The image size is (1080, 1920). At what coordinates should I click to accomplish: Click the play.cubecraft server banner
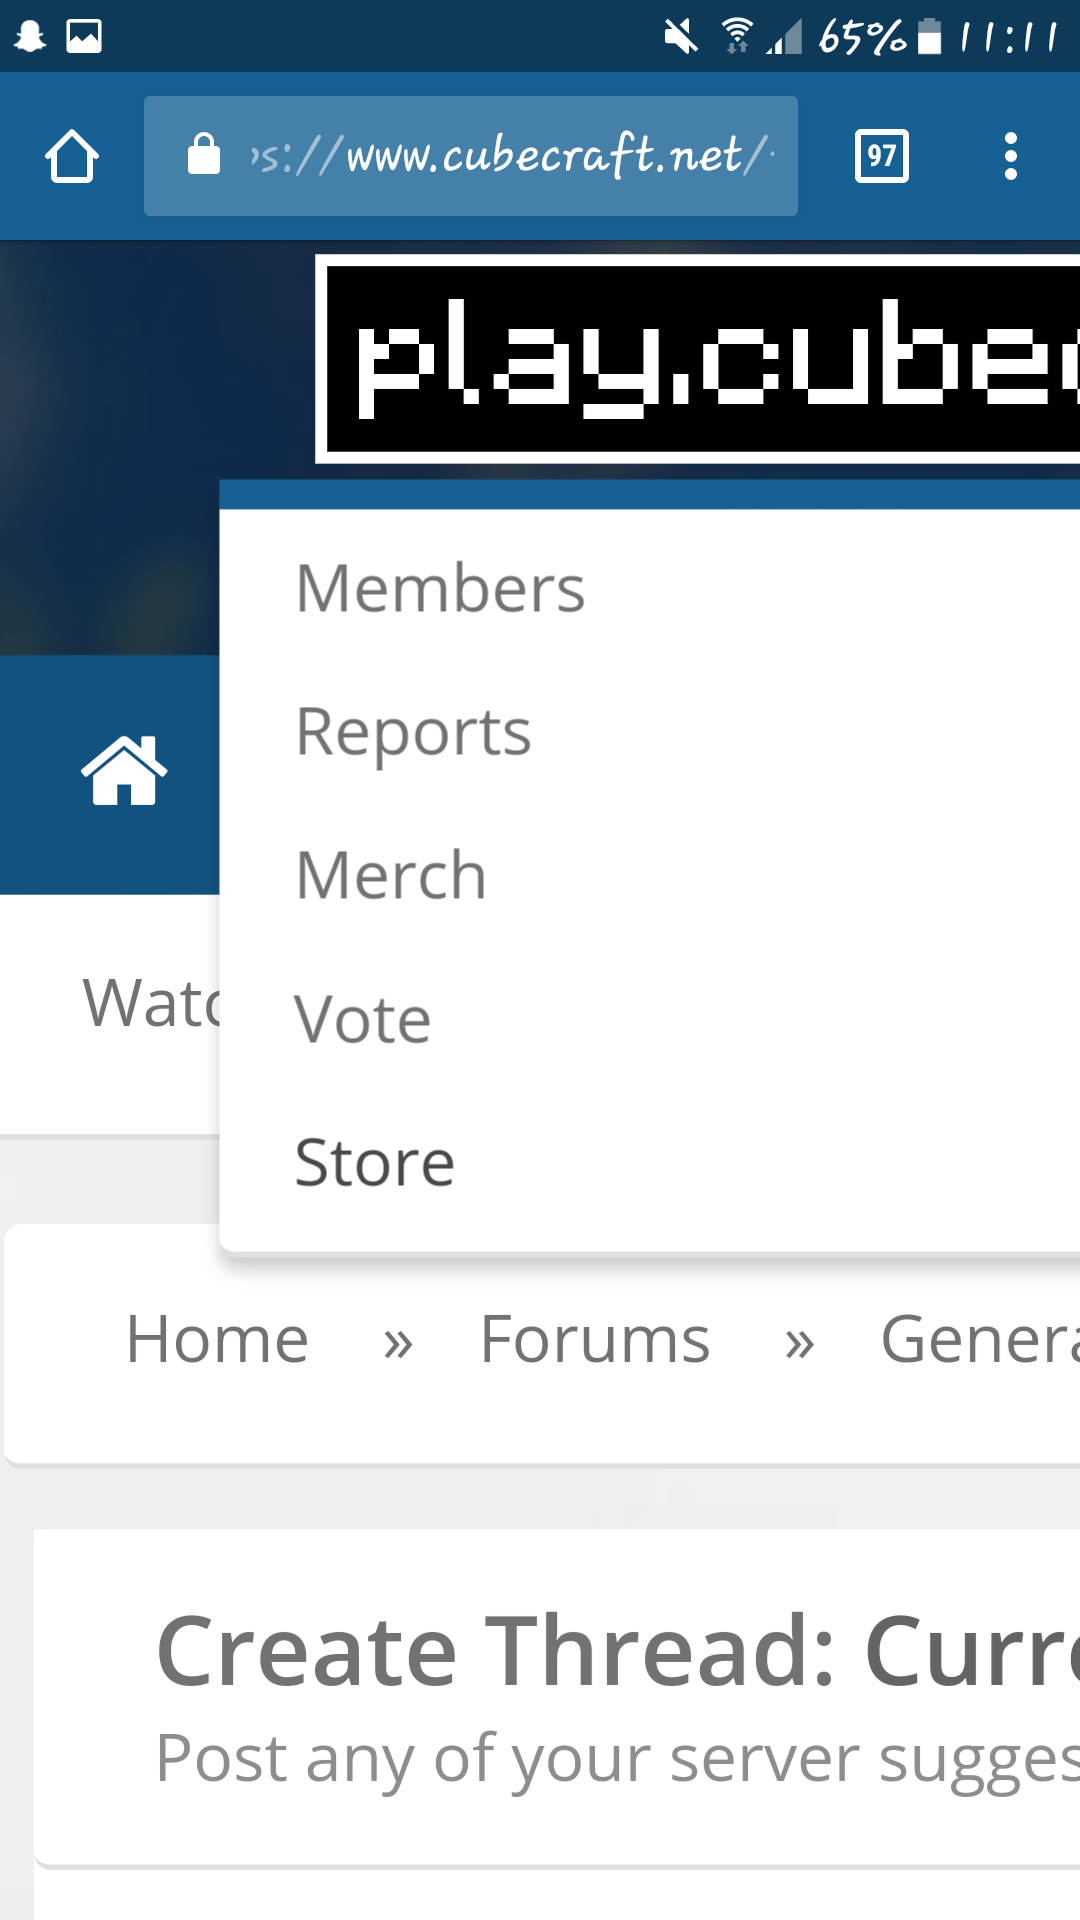click(x=698, y=359)
